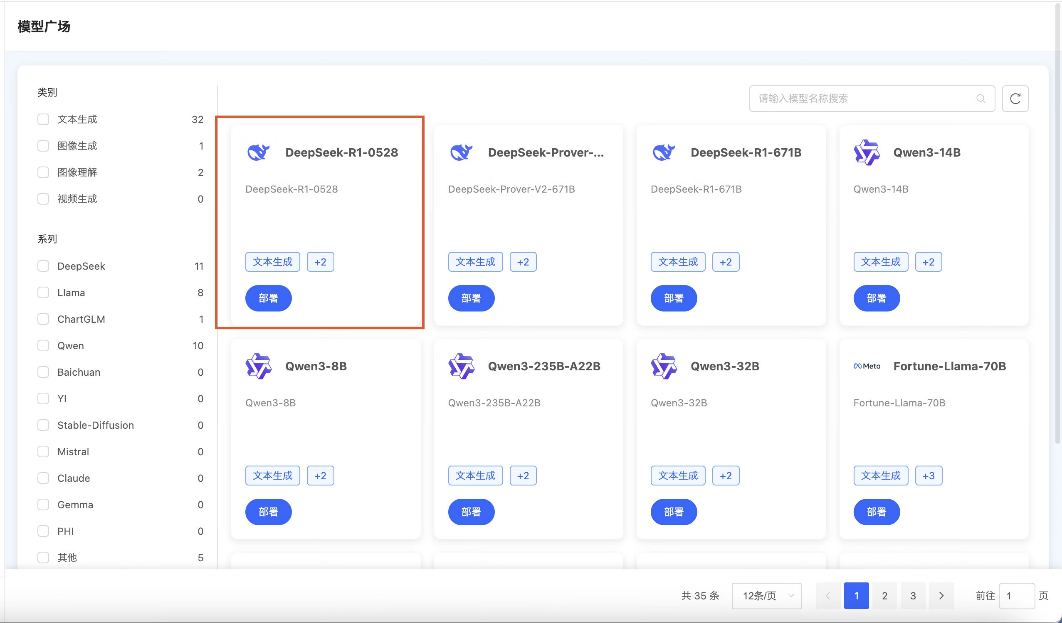Deploy the Qwen3-8B model
The height and width of the screenshot is (623, 1062).
click(268, 512)
